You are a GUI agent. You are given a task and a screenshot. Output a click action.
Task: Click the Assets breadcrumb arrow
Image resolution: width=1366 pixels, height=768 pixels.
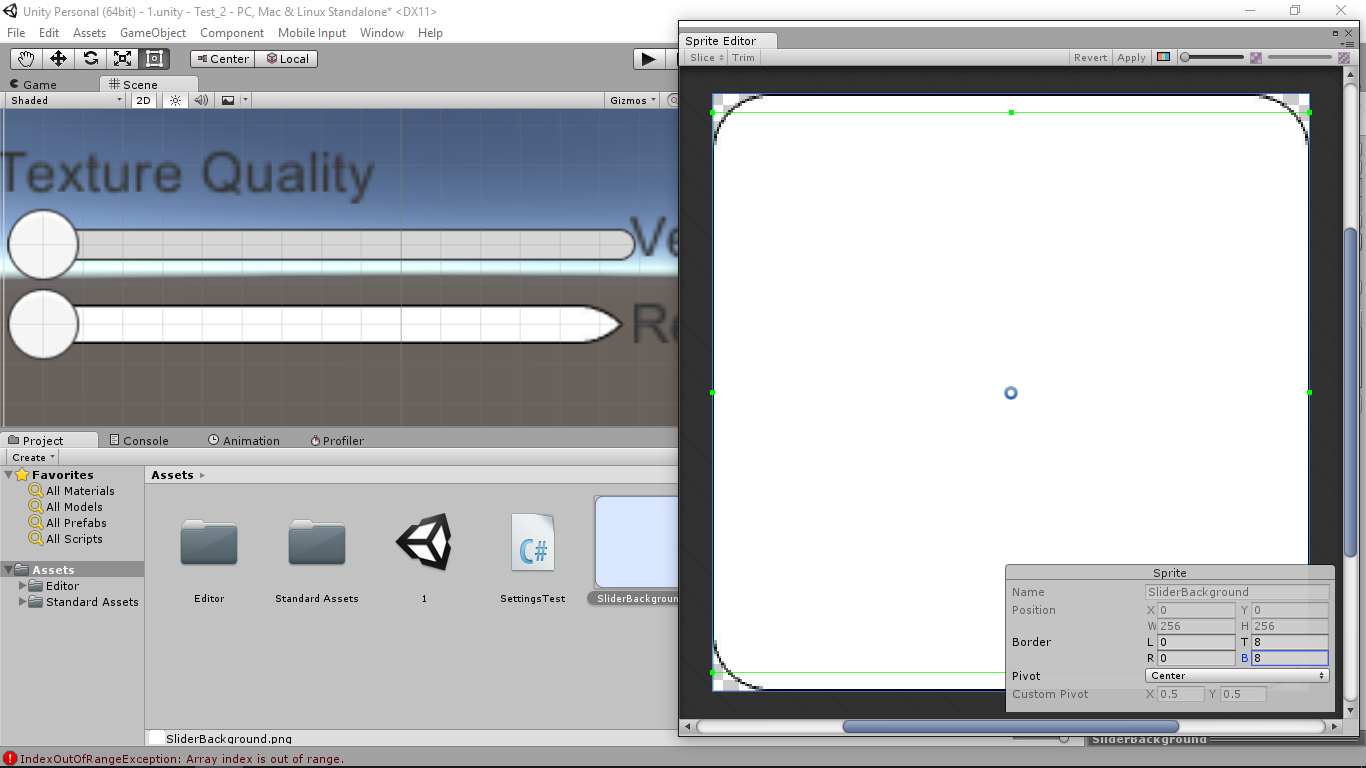pyautogui.click(x=202, y=475)
